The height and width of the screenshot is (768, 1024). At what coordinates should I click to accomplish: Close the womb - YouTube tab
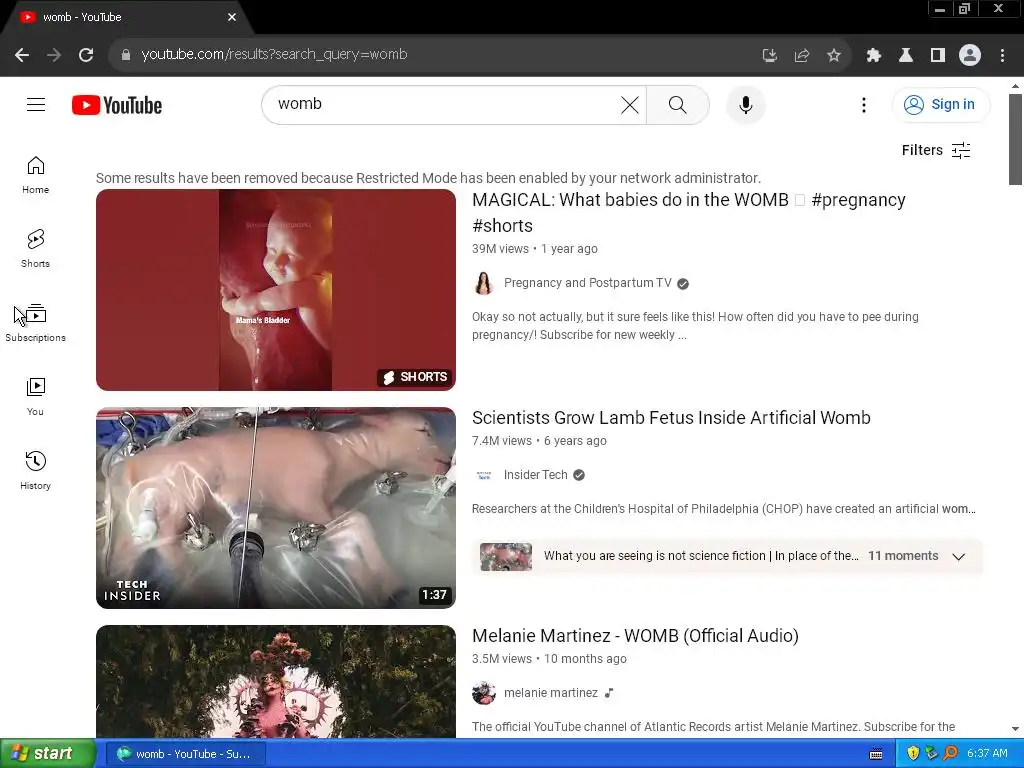232,17
